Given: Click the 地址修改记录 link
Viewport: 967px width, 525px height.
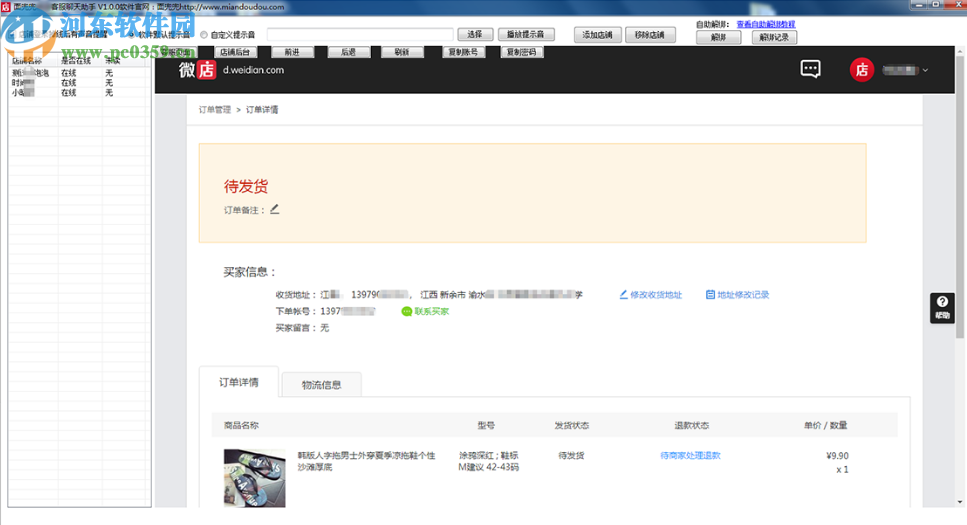Looking at the screenshot, I should [x=743, y=295].
